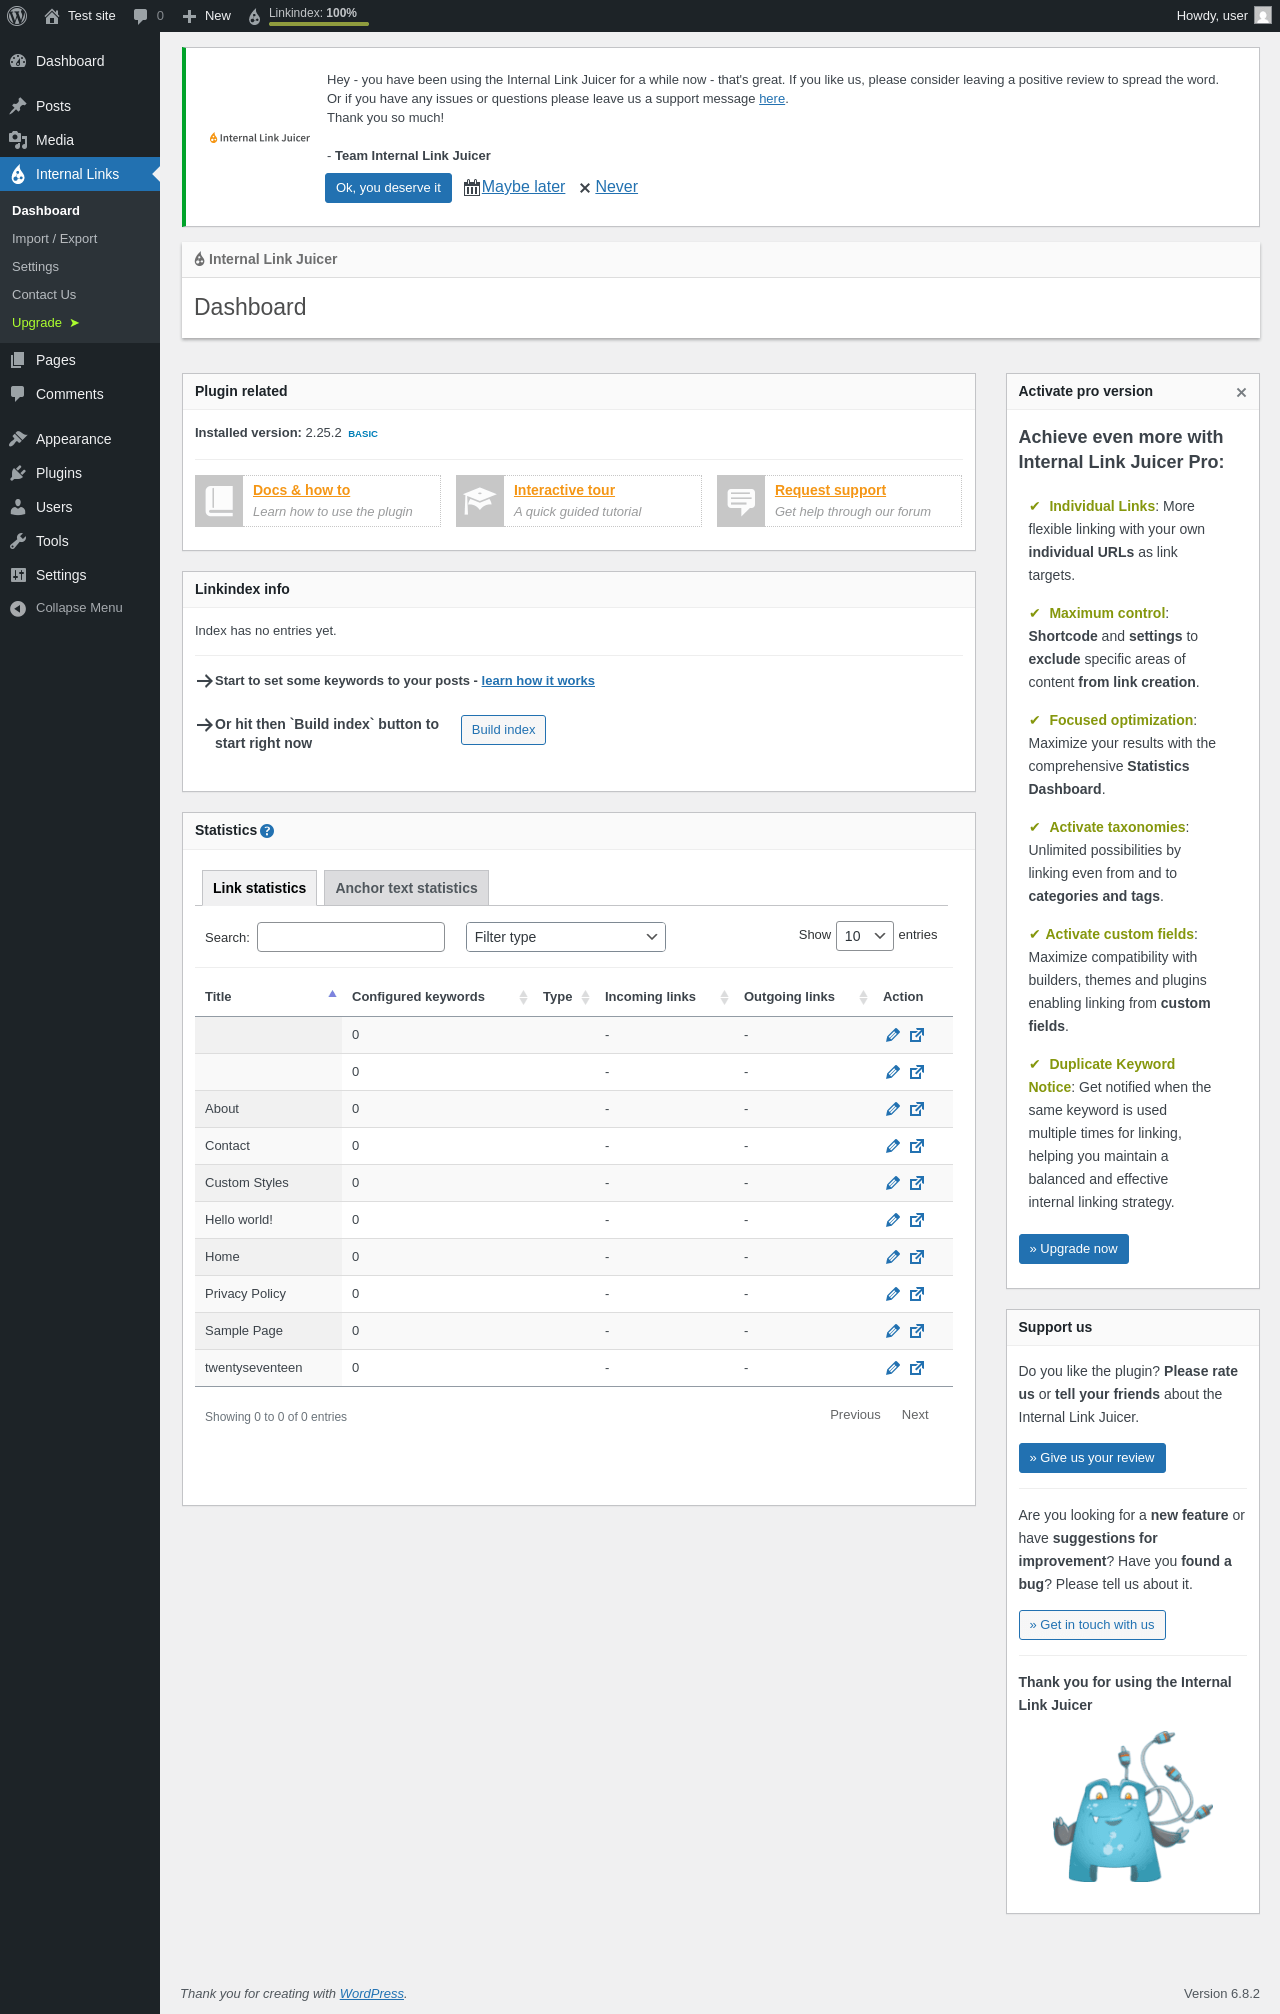
Task: Open Sample Page external link icon
Action: 917,1331
